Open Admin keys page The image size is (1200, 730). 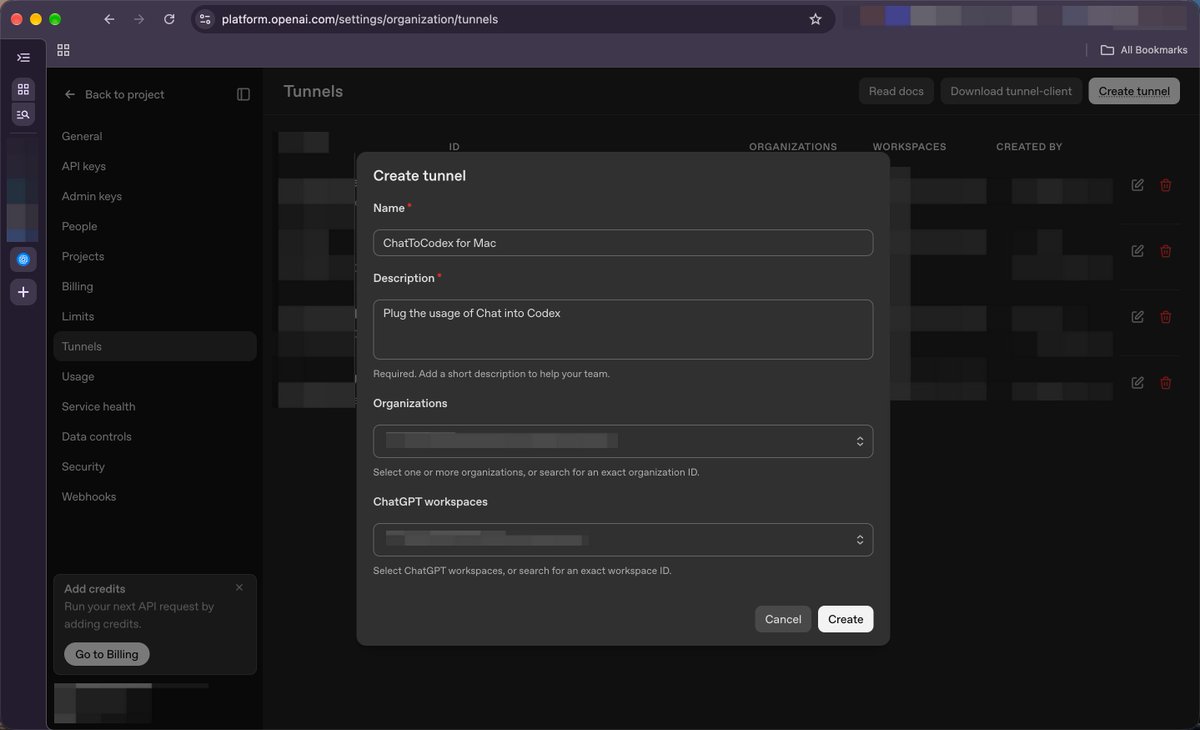tap(155, 196)
